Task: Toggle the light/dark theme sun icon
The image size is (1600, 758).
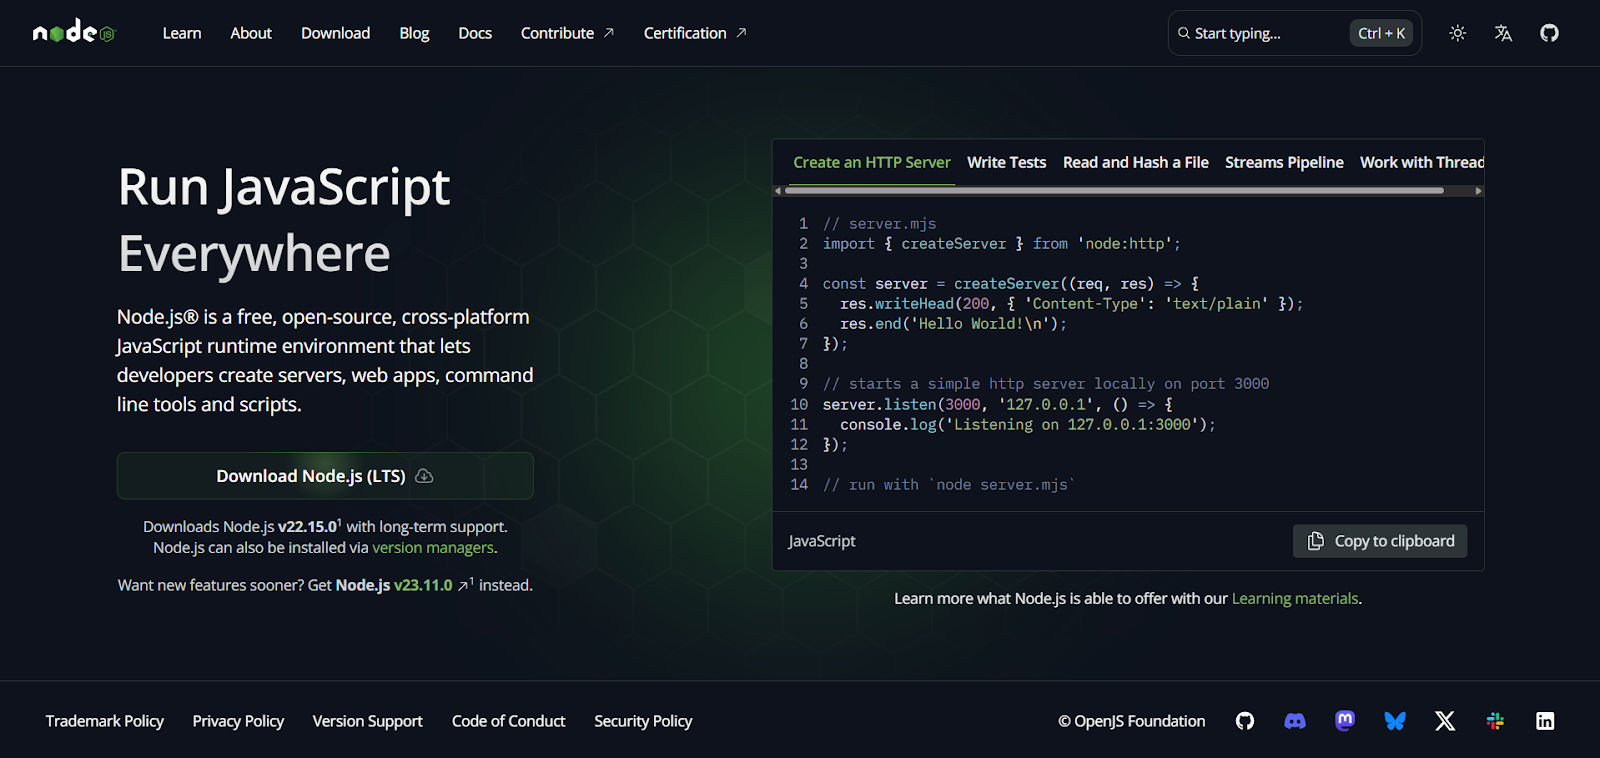Action: pos(1458,33)
